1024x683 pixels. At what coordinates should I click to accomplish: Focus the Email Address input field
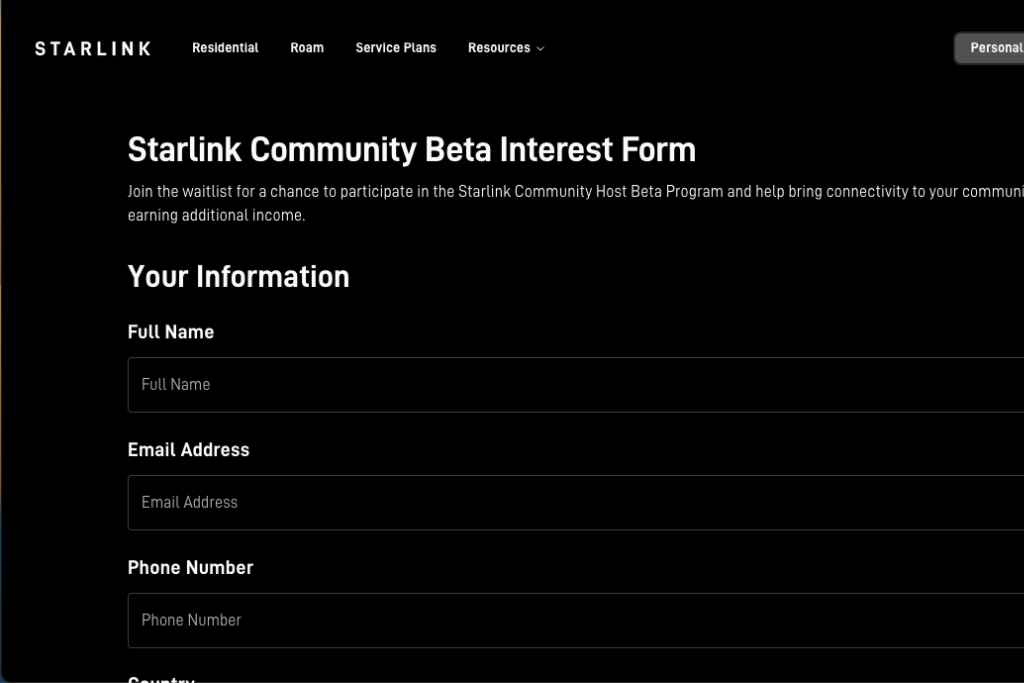point(576,502)
